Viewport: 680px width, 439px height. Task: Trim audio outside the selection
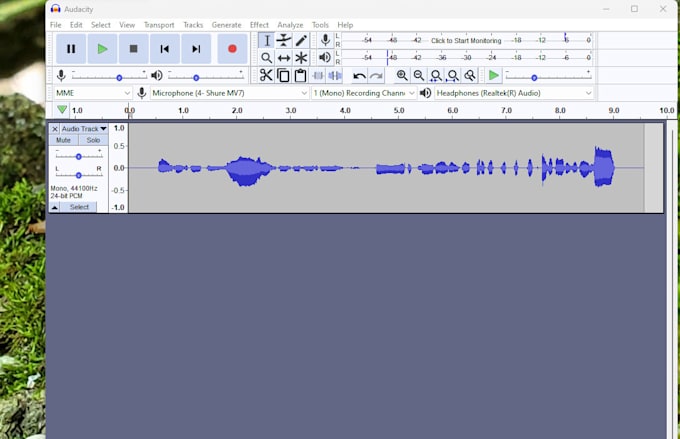(x=317, y=75)
